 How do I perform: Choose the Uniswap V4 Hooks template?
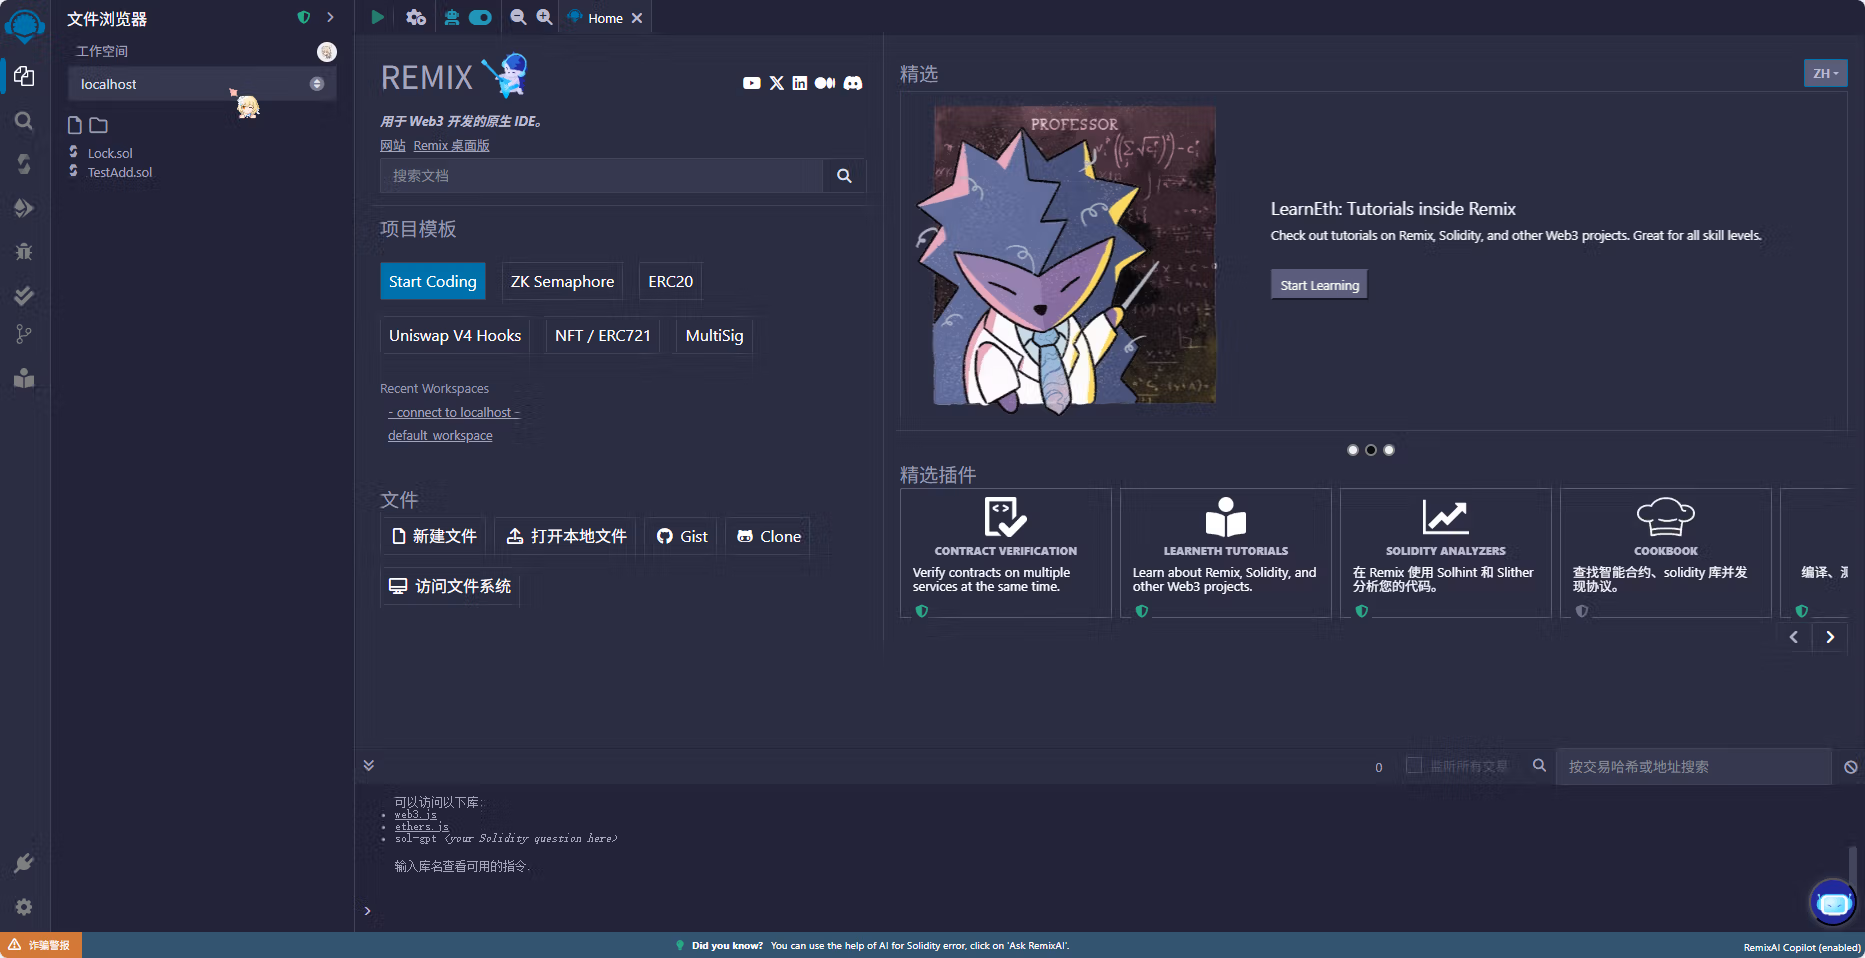click(455, 335)
